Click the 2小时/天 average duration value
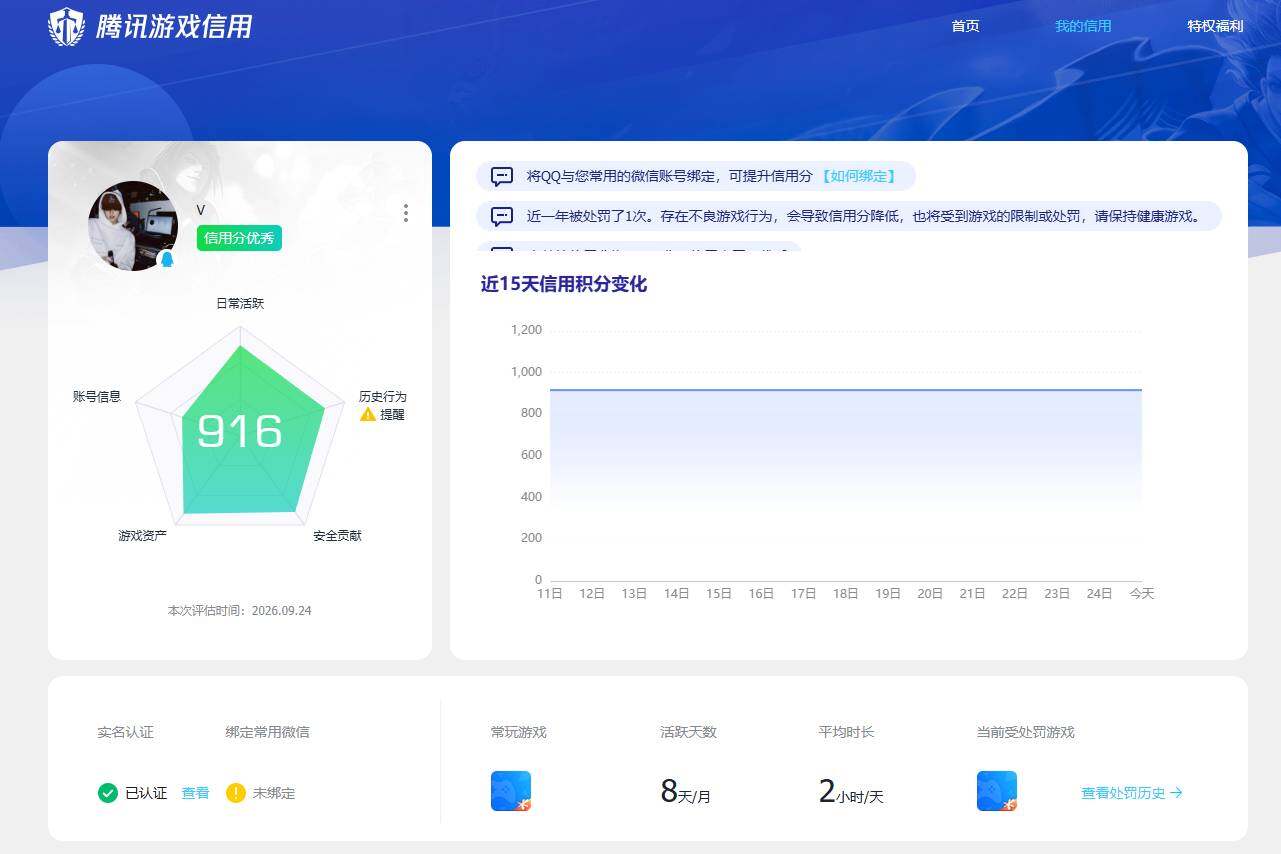The image size is (1281, 854). click(851, 792)
